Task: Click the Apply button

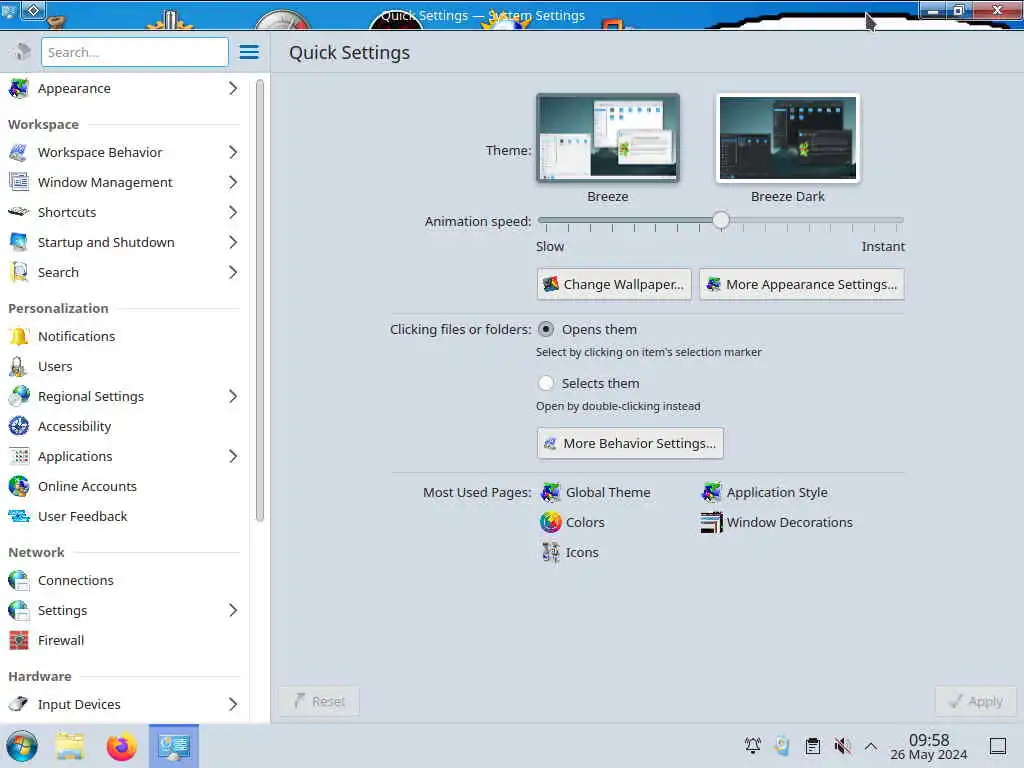Action: coord(976,701)
